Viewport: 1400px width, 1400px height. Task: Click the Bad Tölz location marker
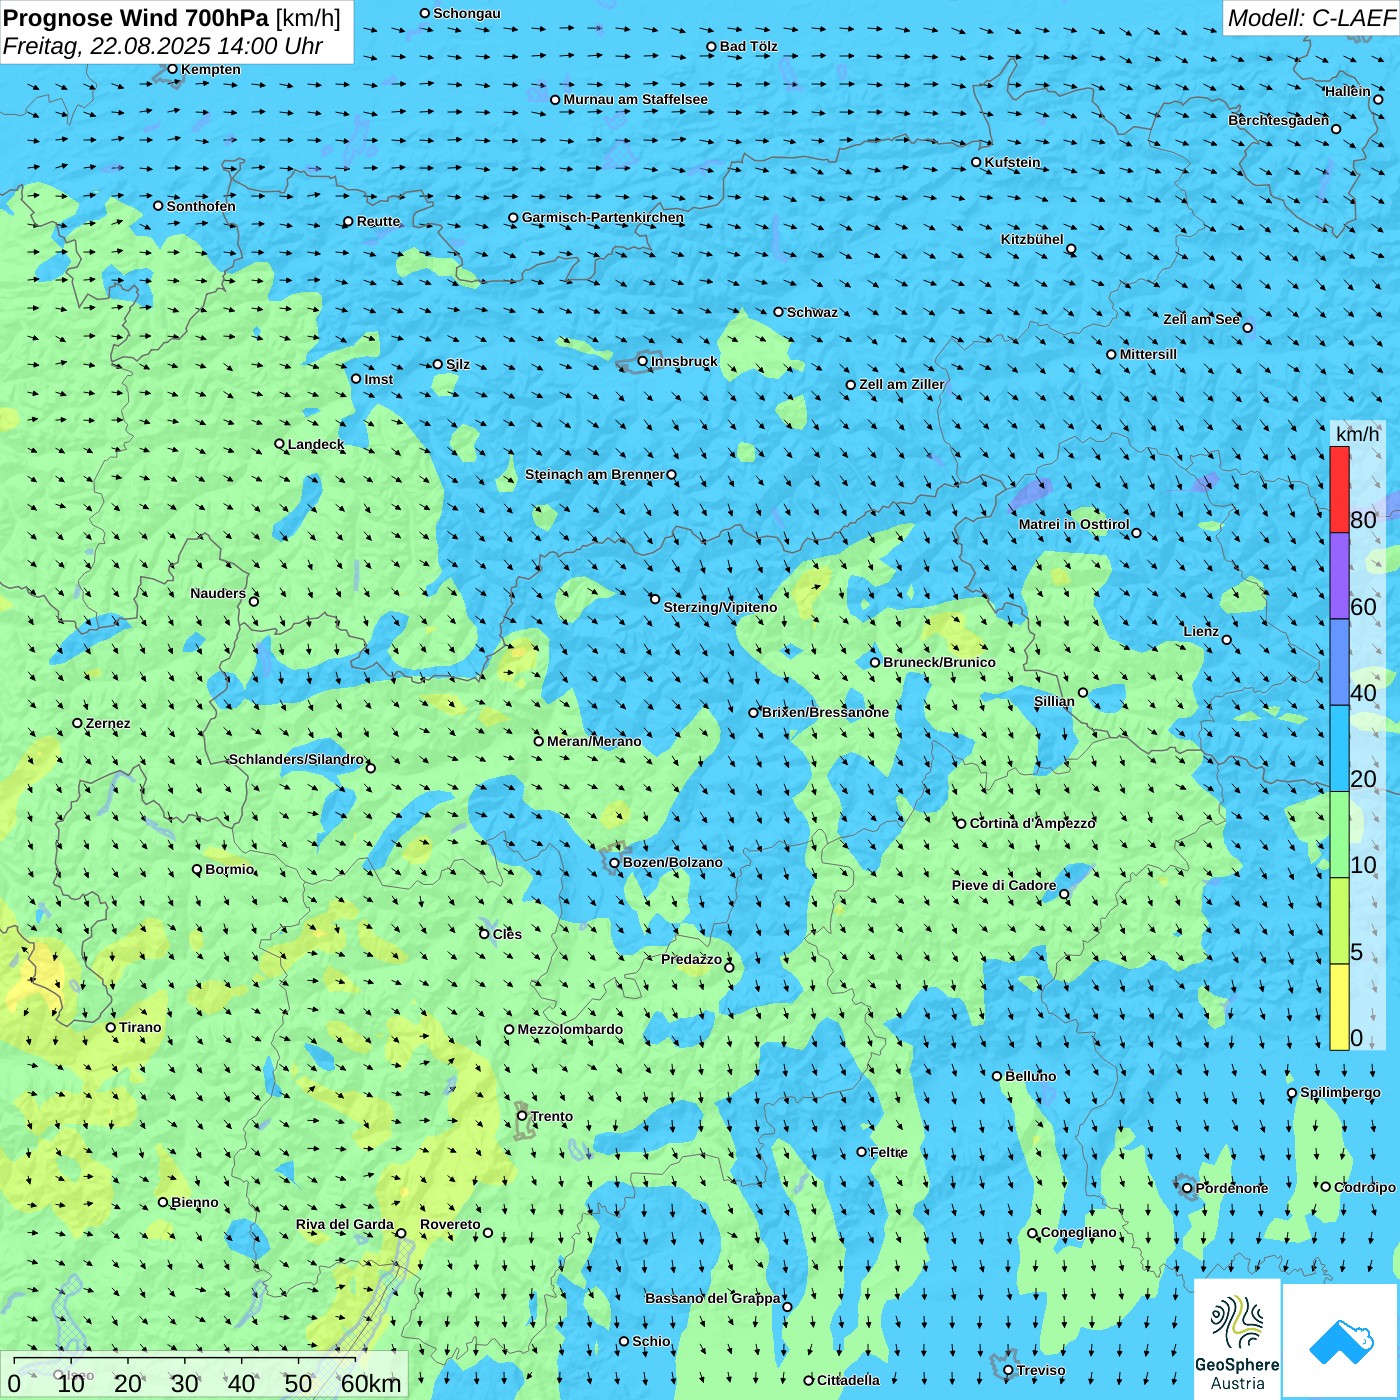pyautogui.click(x=712, y=46)
